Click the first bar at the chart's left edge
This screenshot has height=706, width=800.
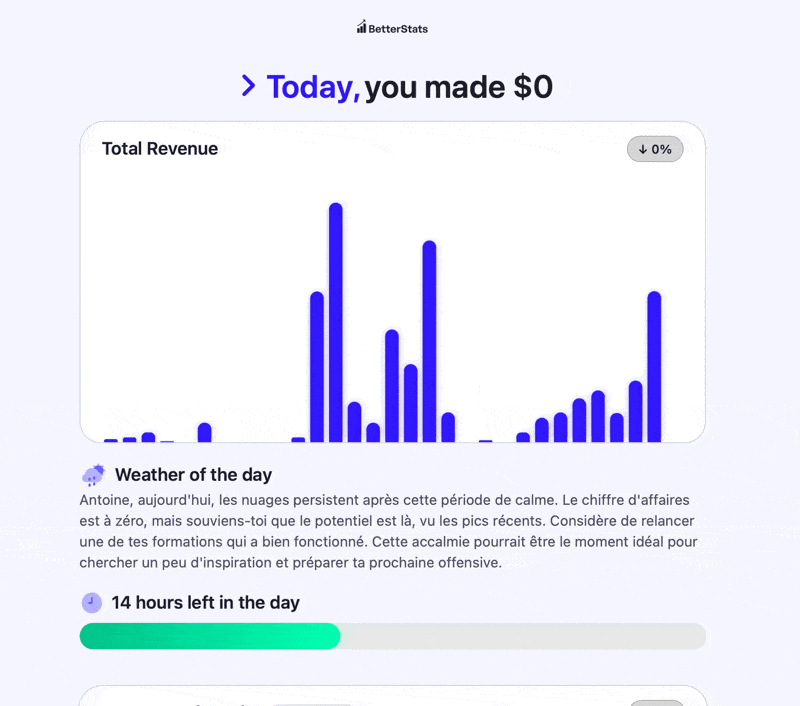tap(111, 440)
